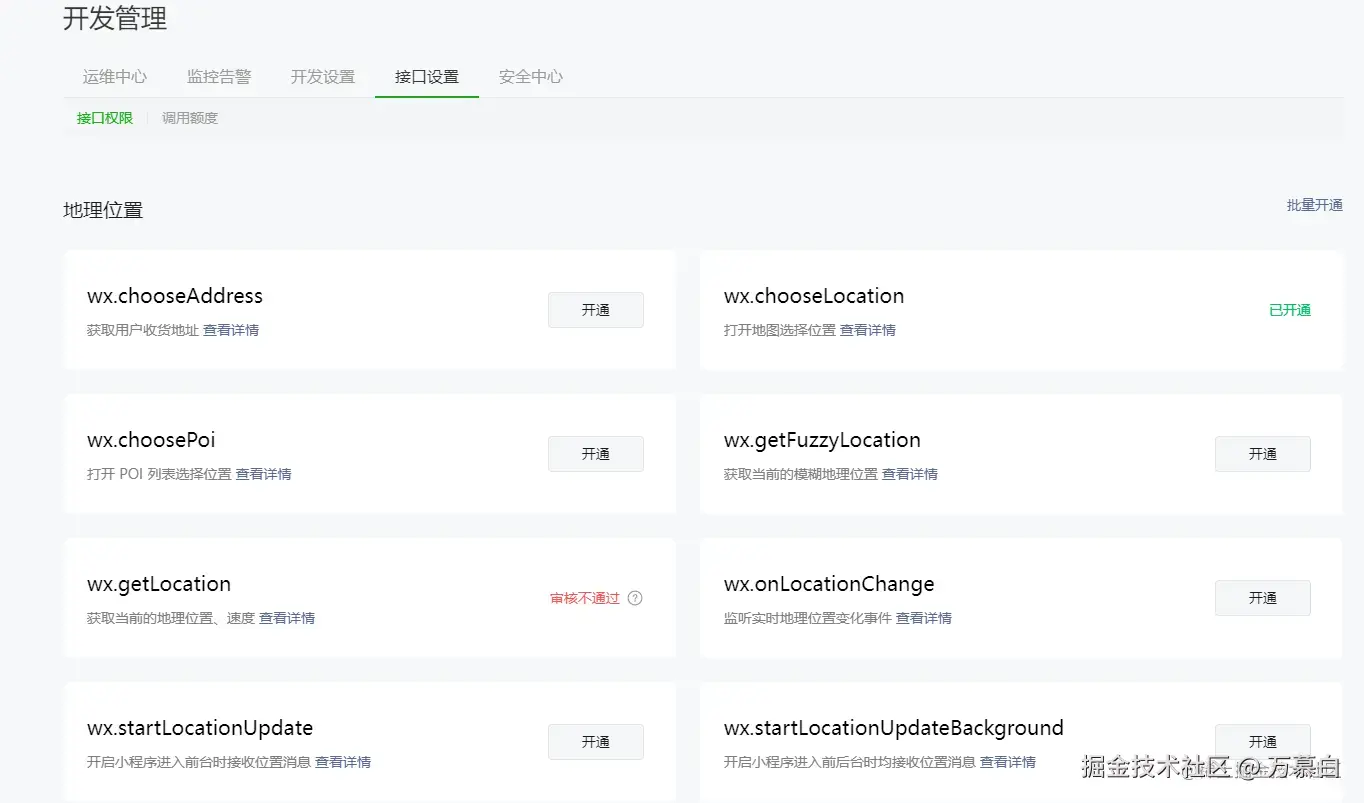Click the wx.getLocation title
Image resolution: width=1364 pixels, height=803 pixels.
tap(159, 584)
